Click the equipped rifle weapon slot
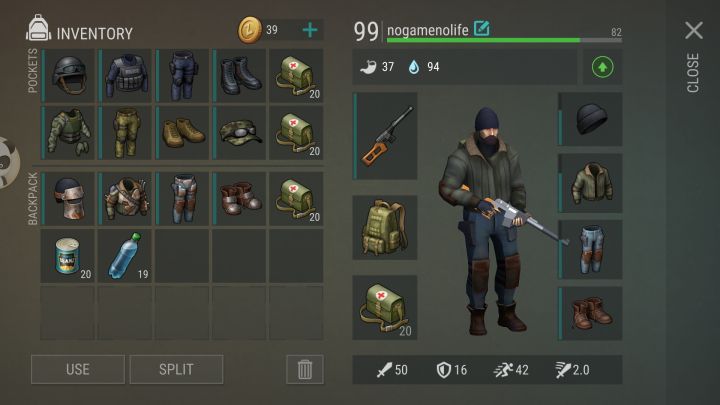Viewport: 720px width, 405px height. coord(385,135)
